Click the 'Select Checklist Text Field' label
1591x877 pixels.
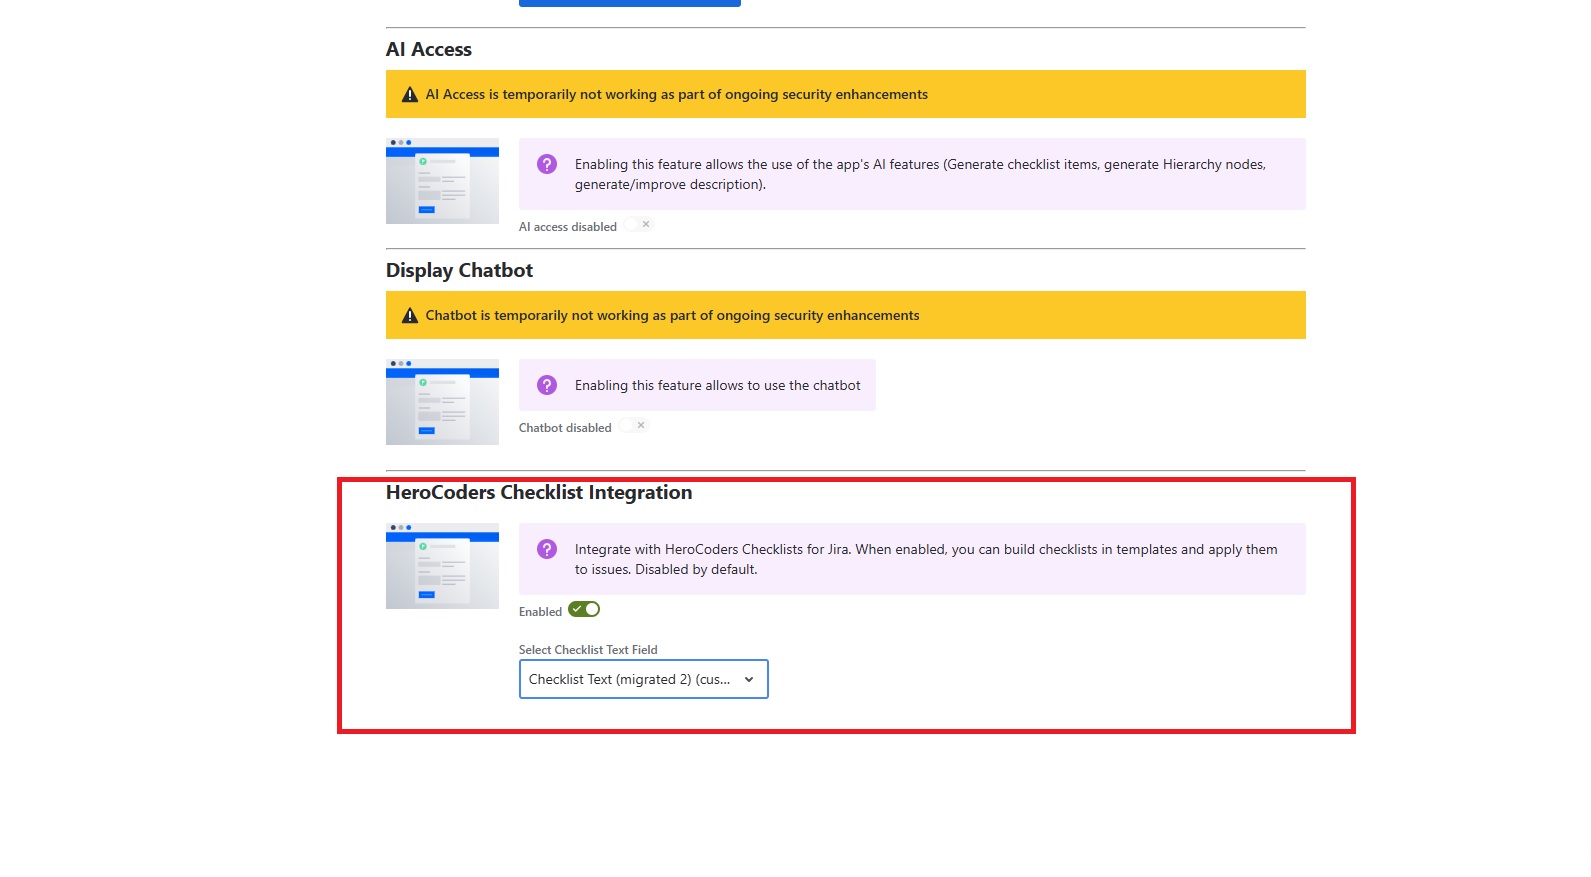(588, 650)
